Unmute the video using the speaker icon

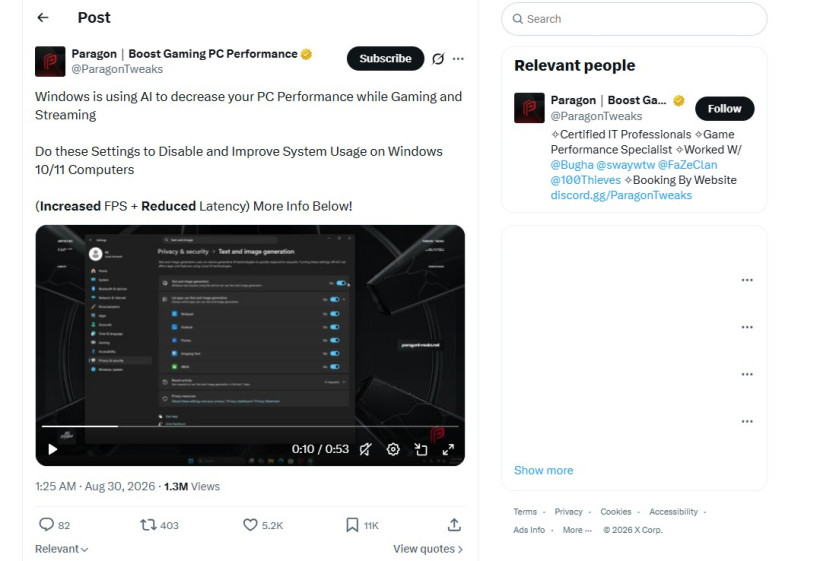(366, 449)
